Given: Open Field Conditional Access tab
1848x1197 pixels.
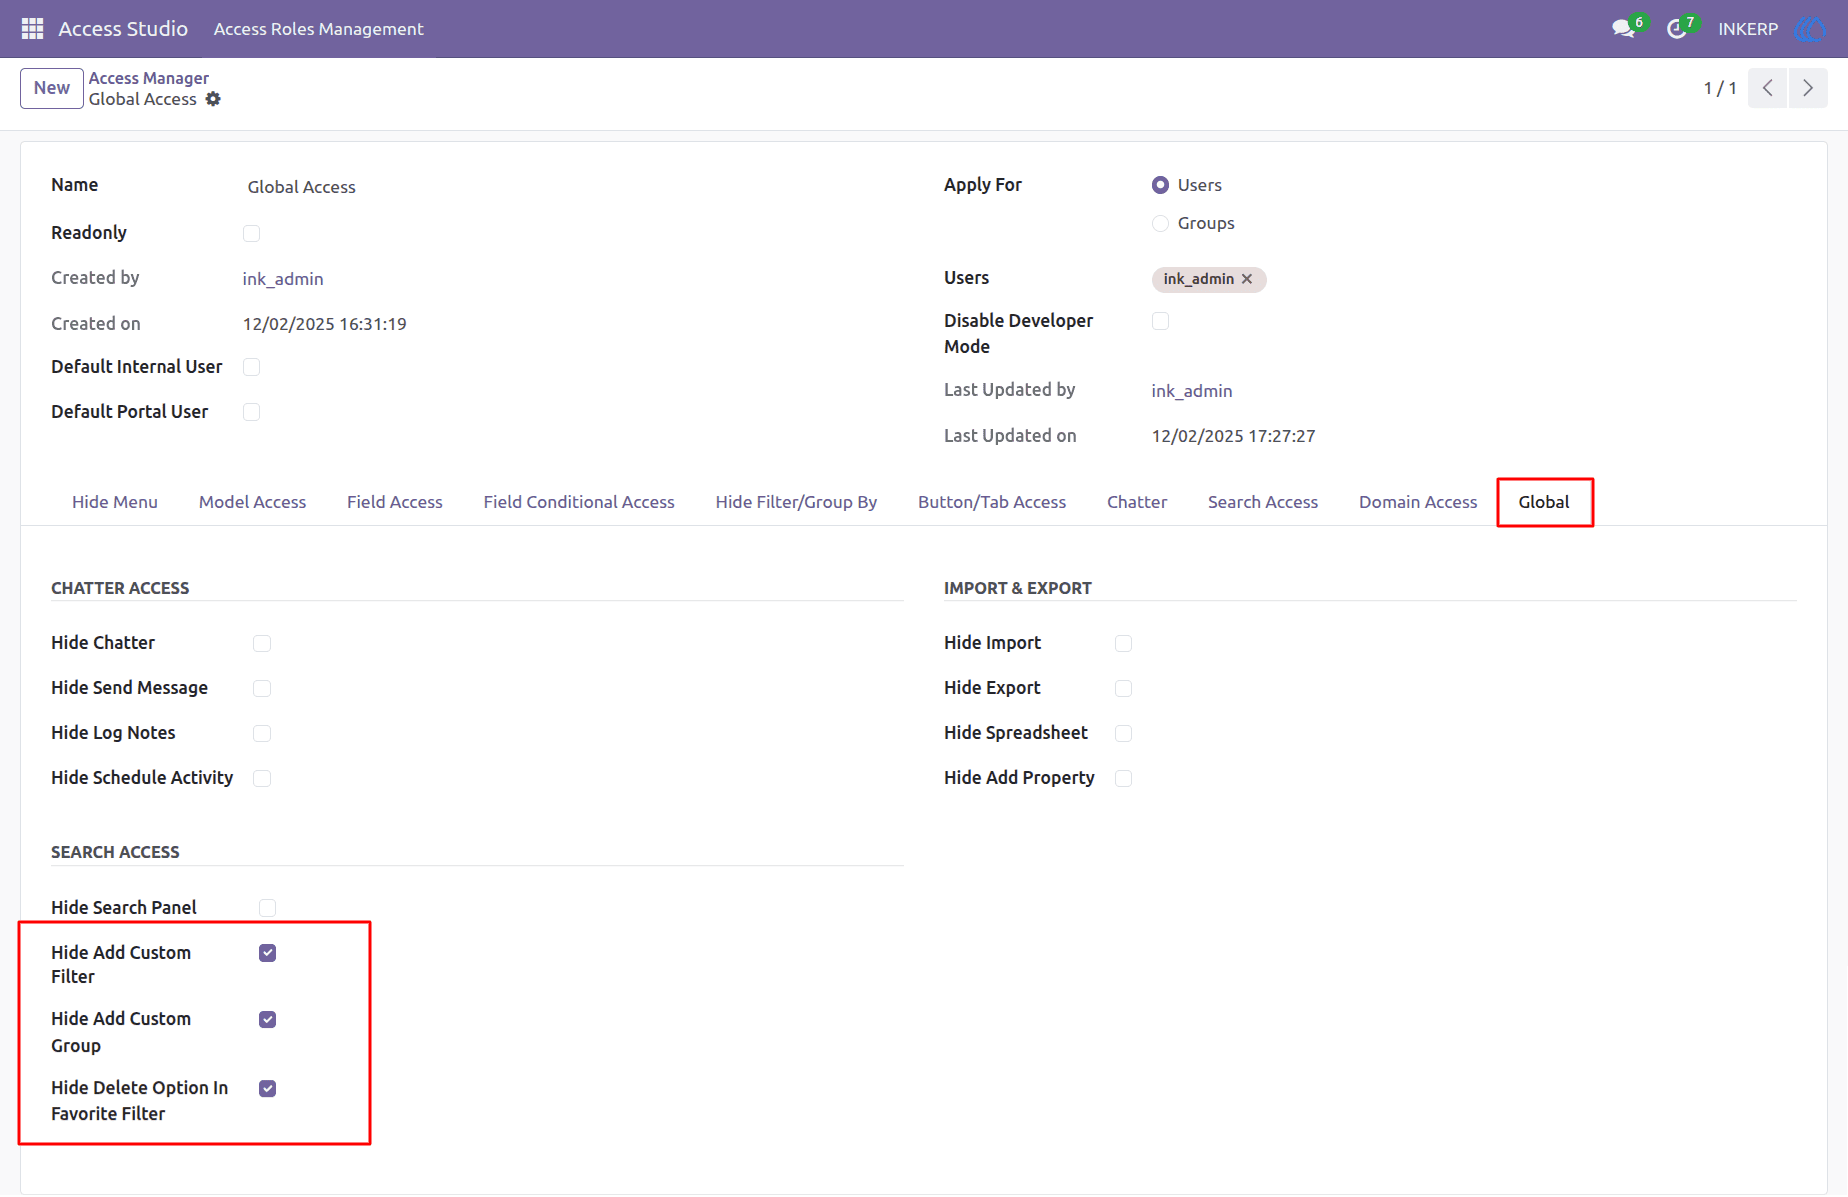Looking at the screenshot, I should click(x=579, y=502).
